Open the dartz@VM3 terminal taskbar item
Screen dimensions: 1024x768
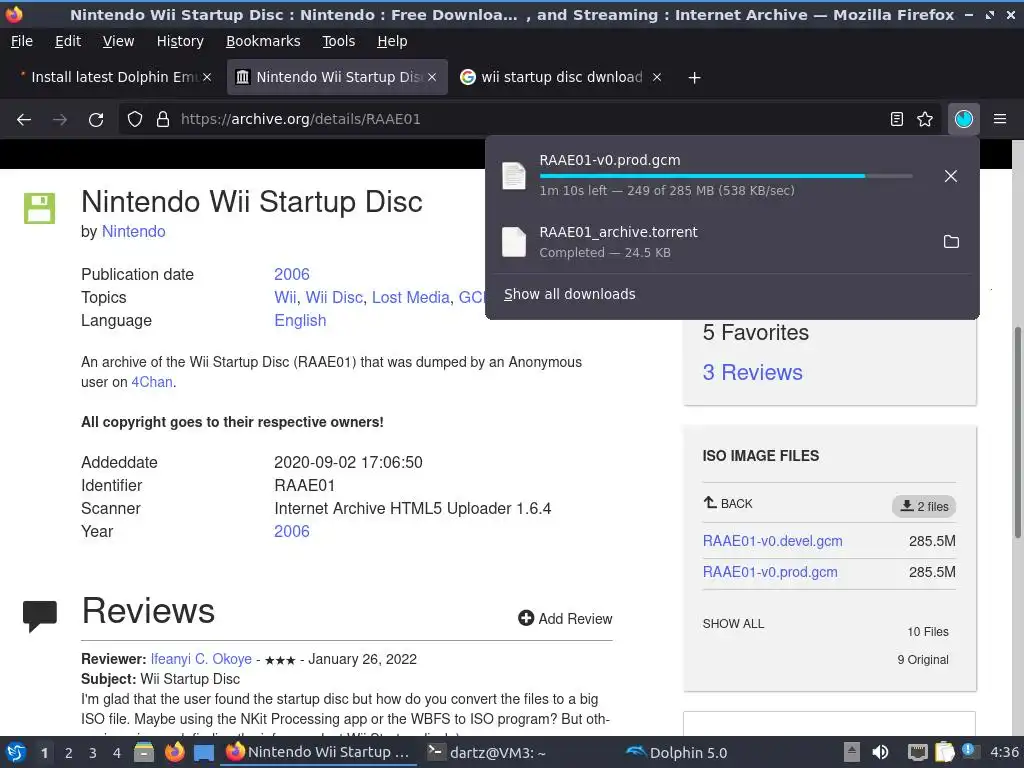[487, 752]
